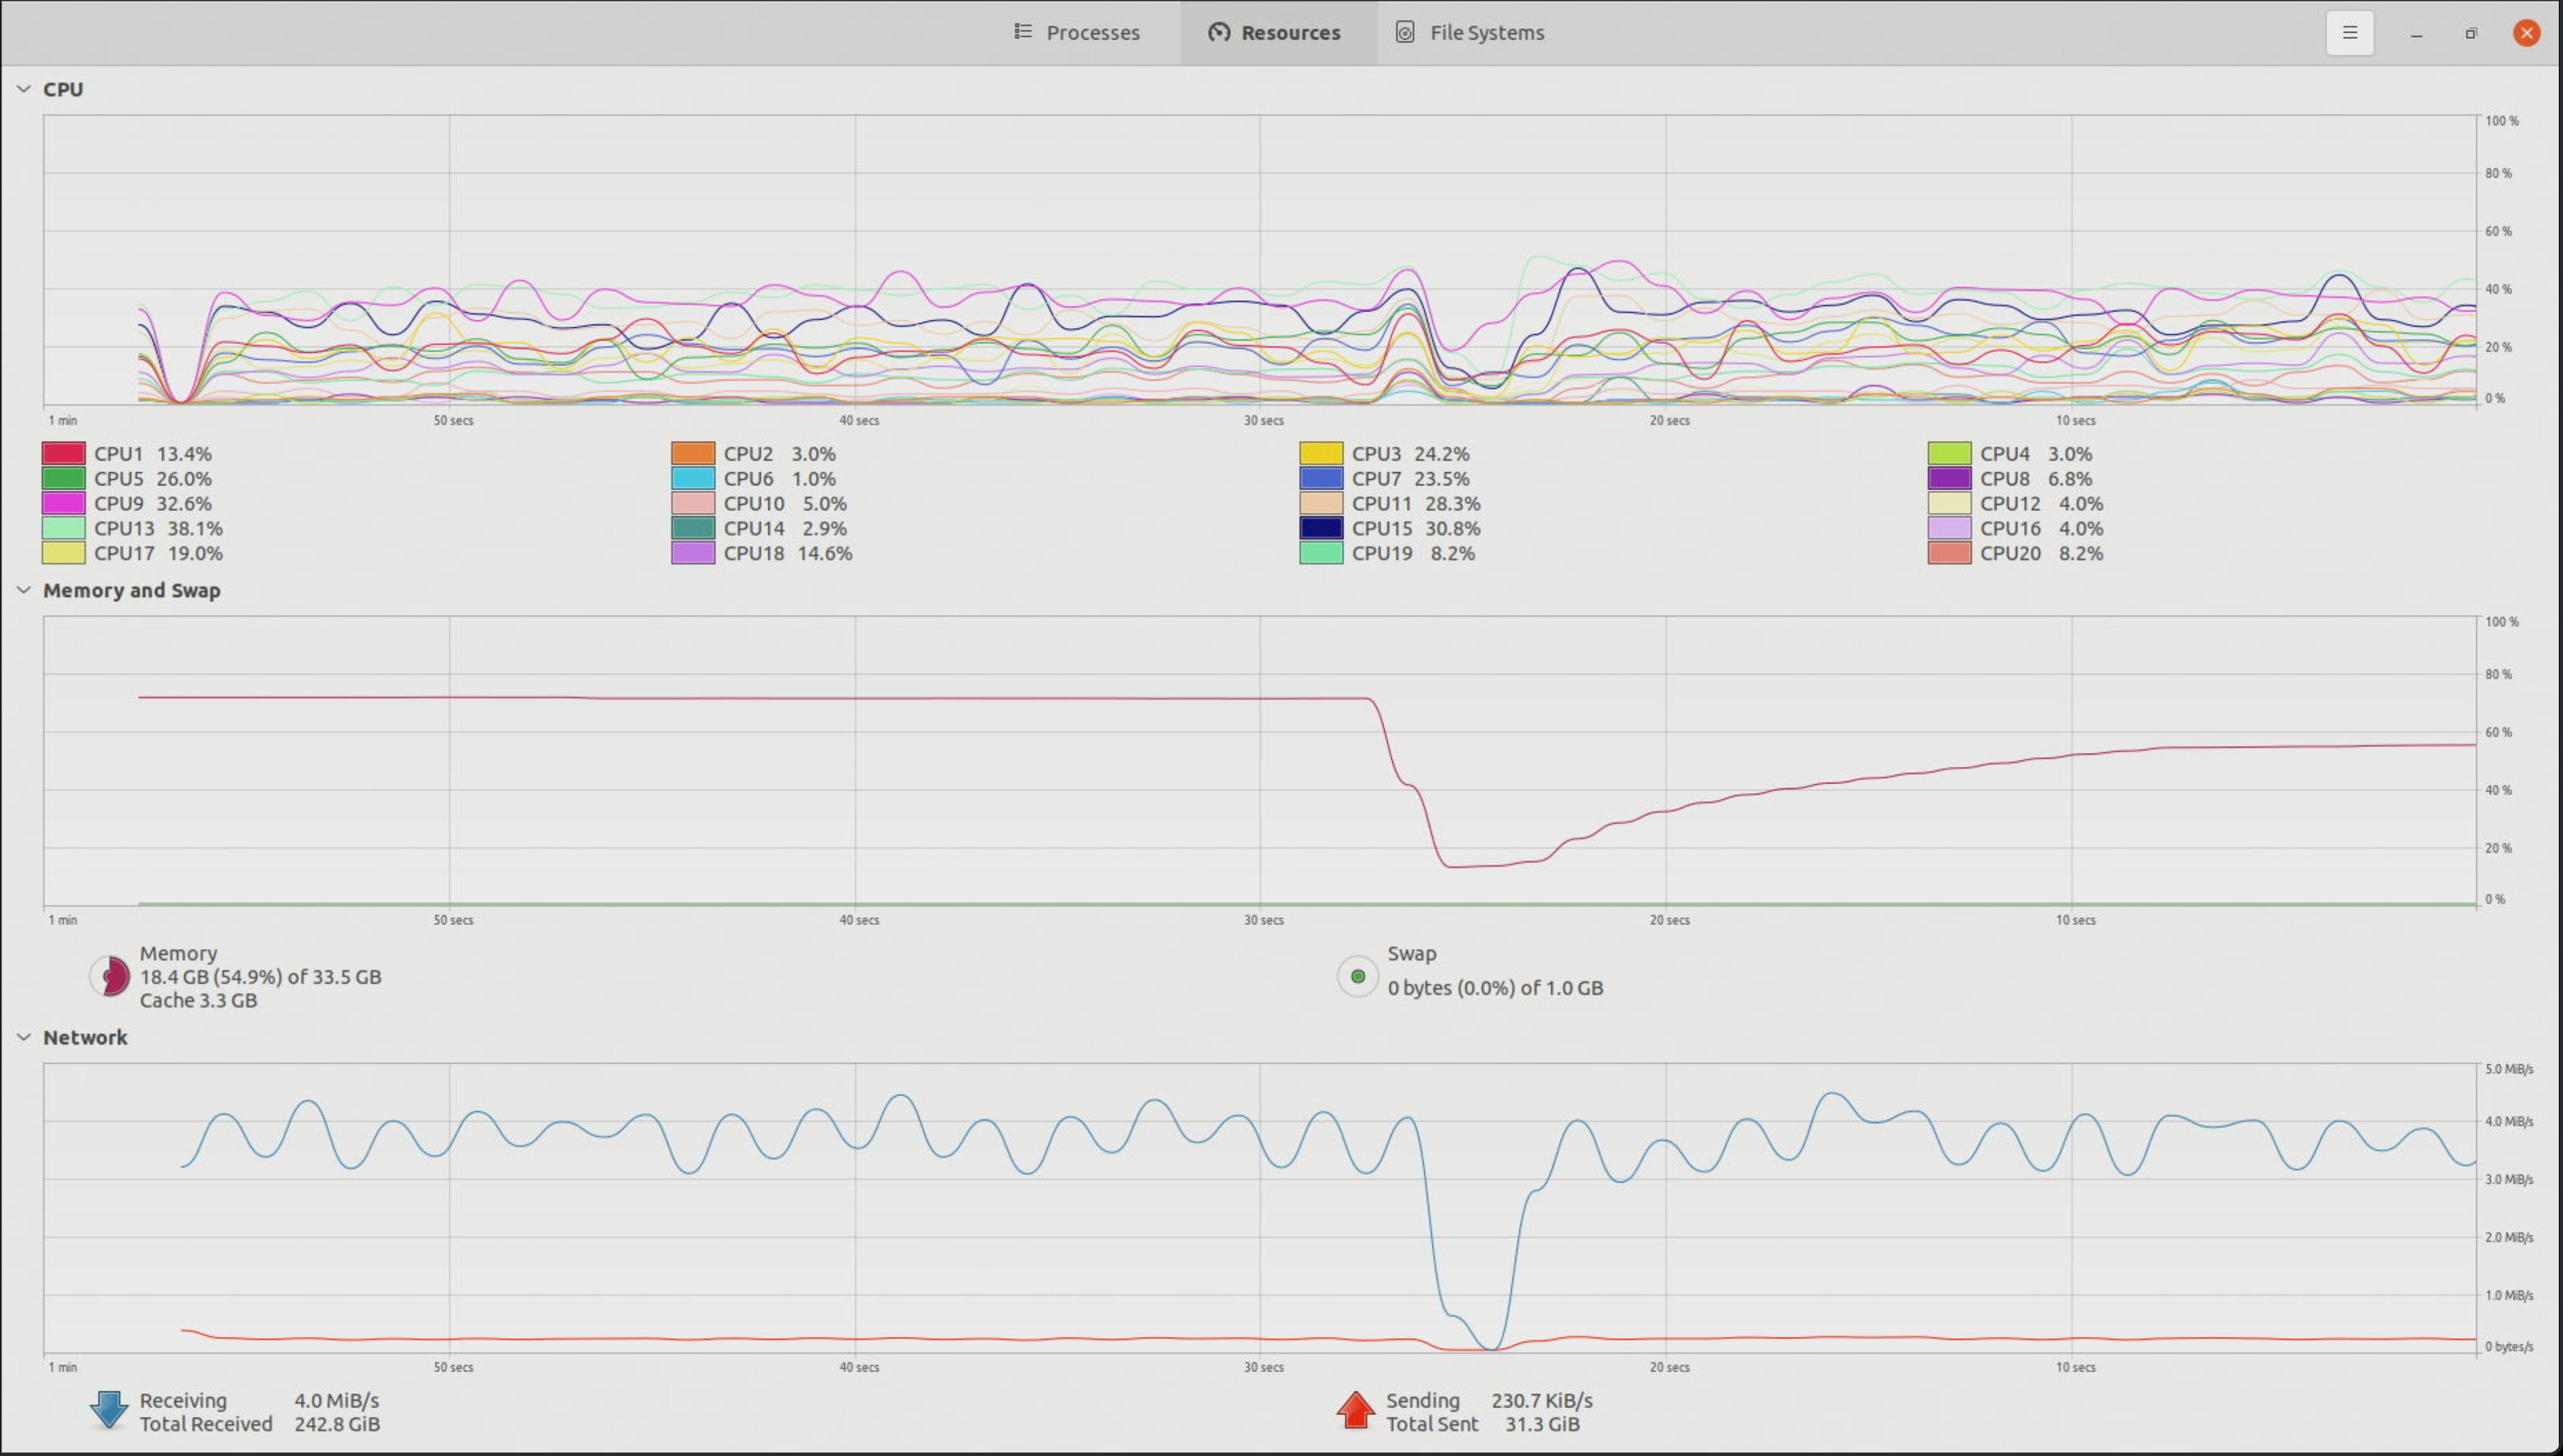2563x1456 pixels.
Task: Click the Swap color indicator icon
Action: [1357, 976]
